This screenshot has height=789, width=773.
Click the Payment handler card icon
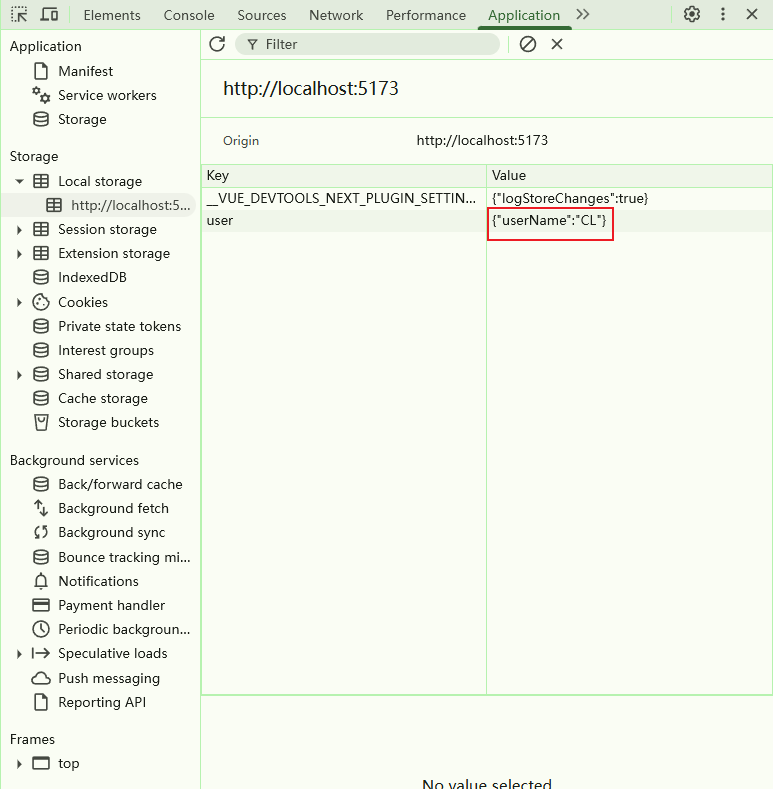(41, 605)
